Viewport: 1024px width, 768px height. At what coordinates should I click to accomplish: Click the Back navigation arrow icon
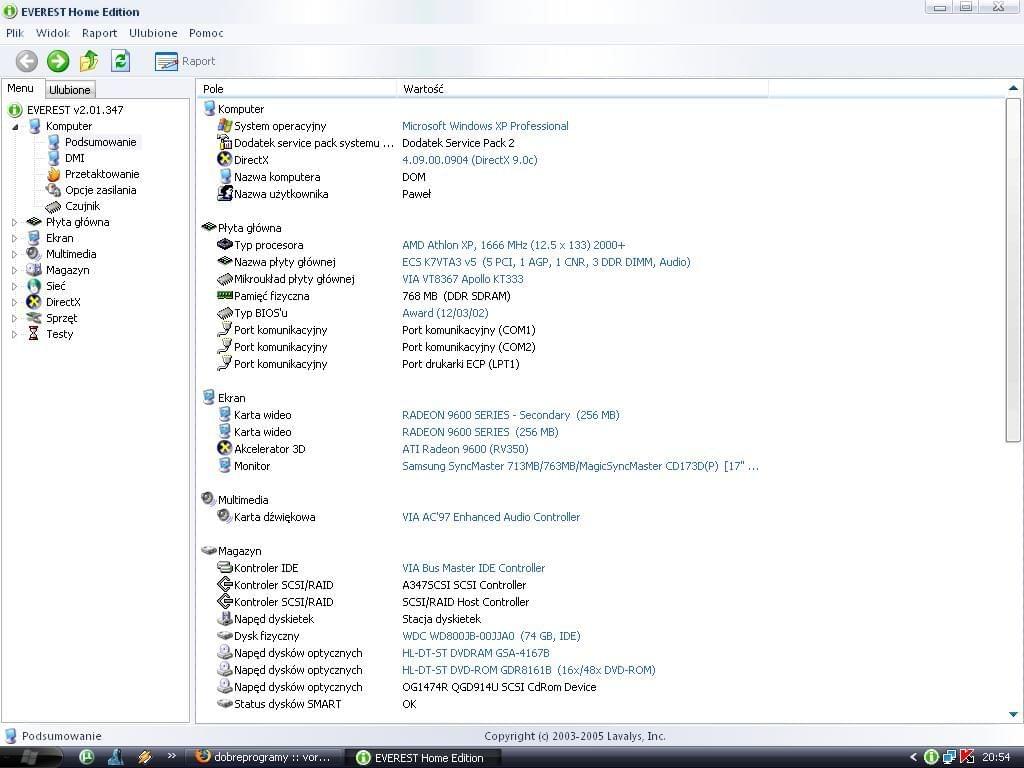point(27,61)
